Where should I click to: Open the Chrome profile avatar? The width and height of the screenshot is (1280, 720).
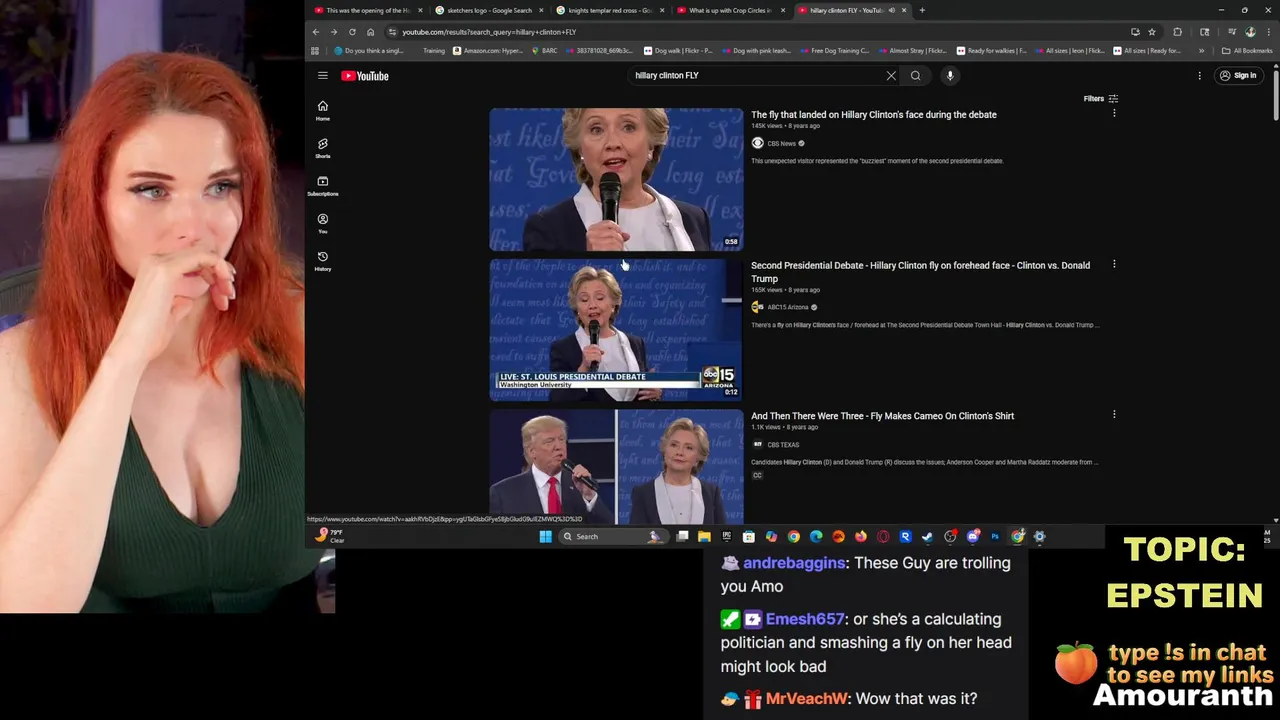[1250, 32]
